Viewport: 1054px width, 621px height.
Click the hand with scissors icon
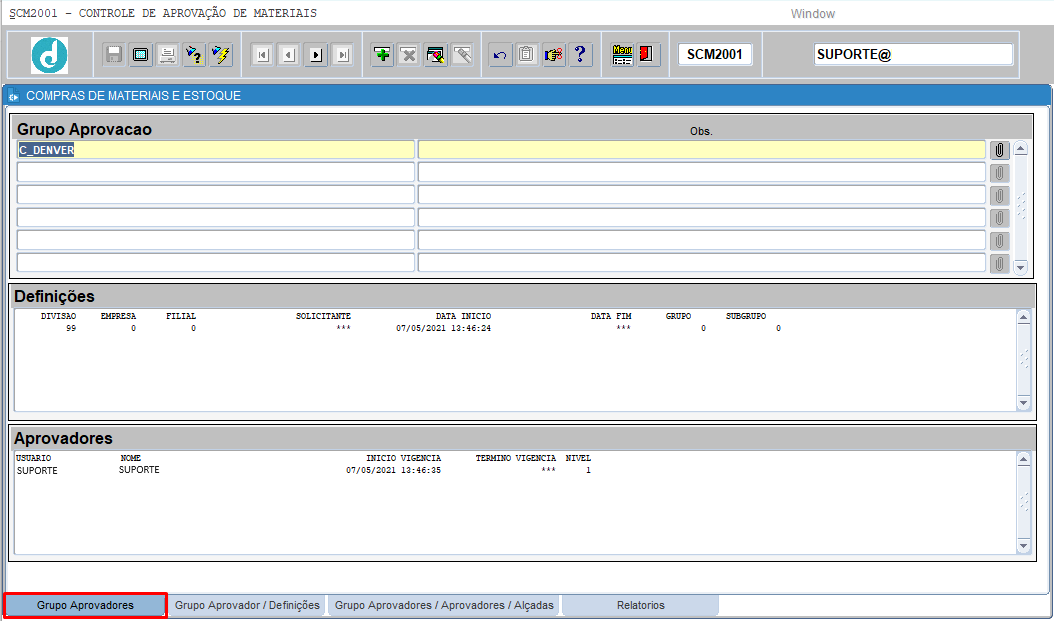coord(554,54)
